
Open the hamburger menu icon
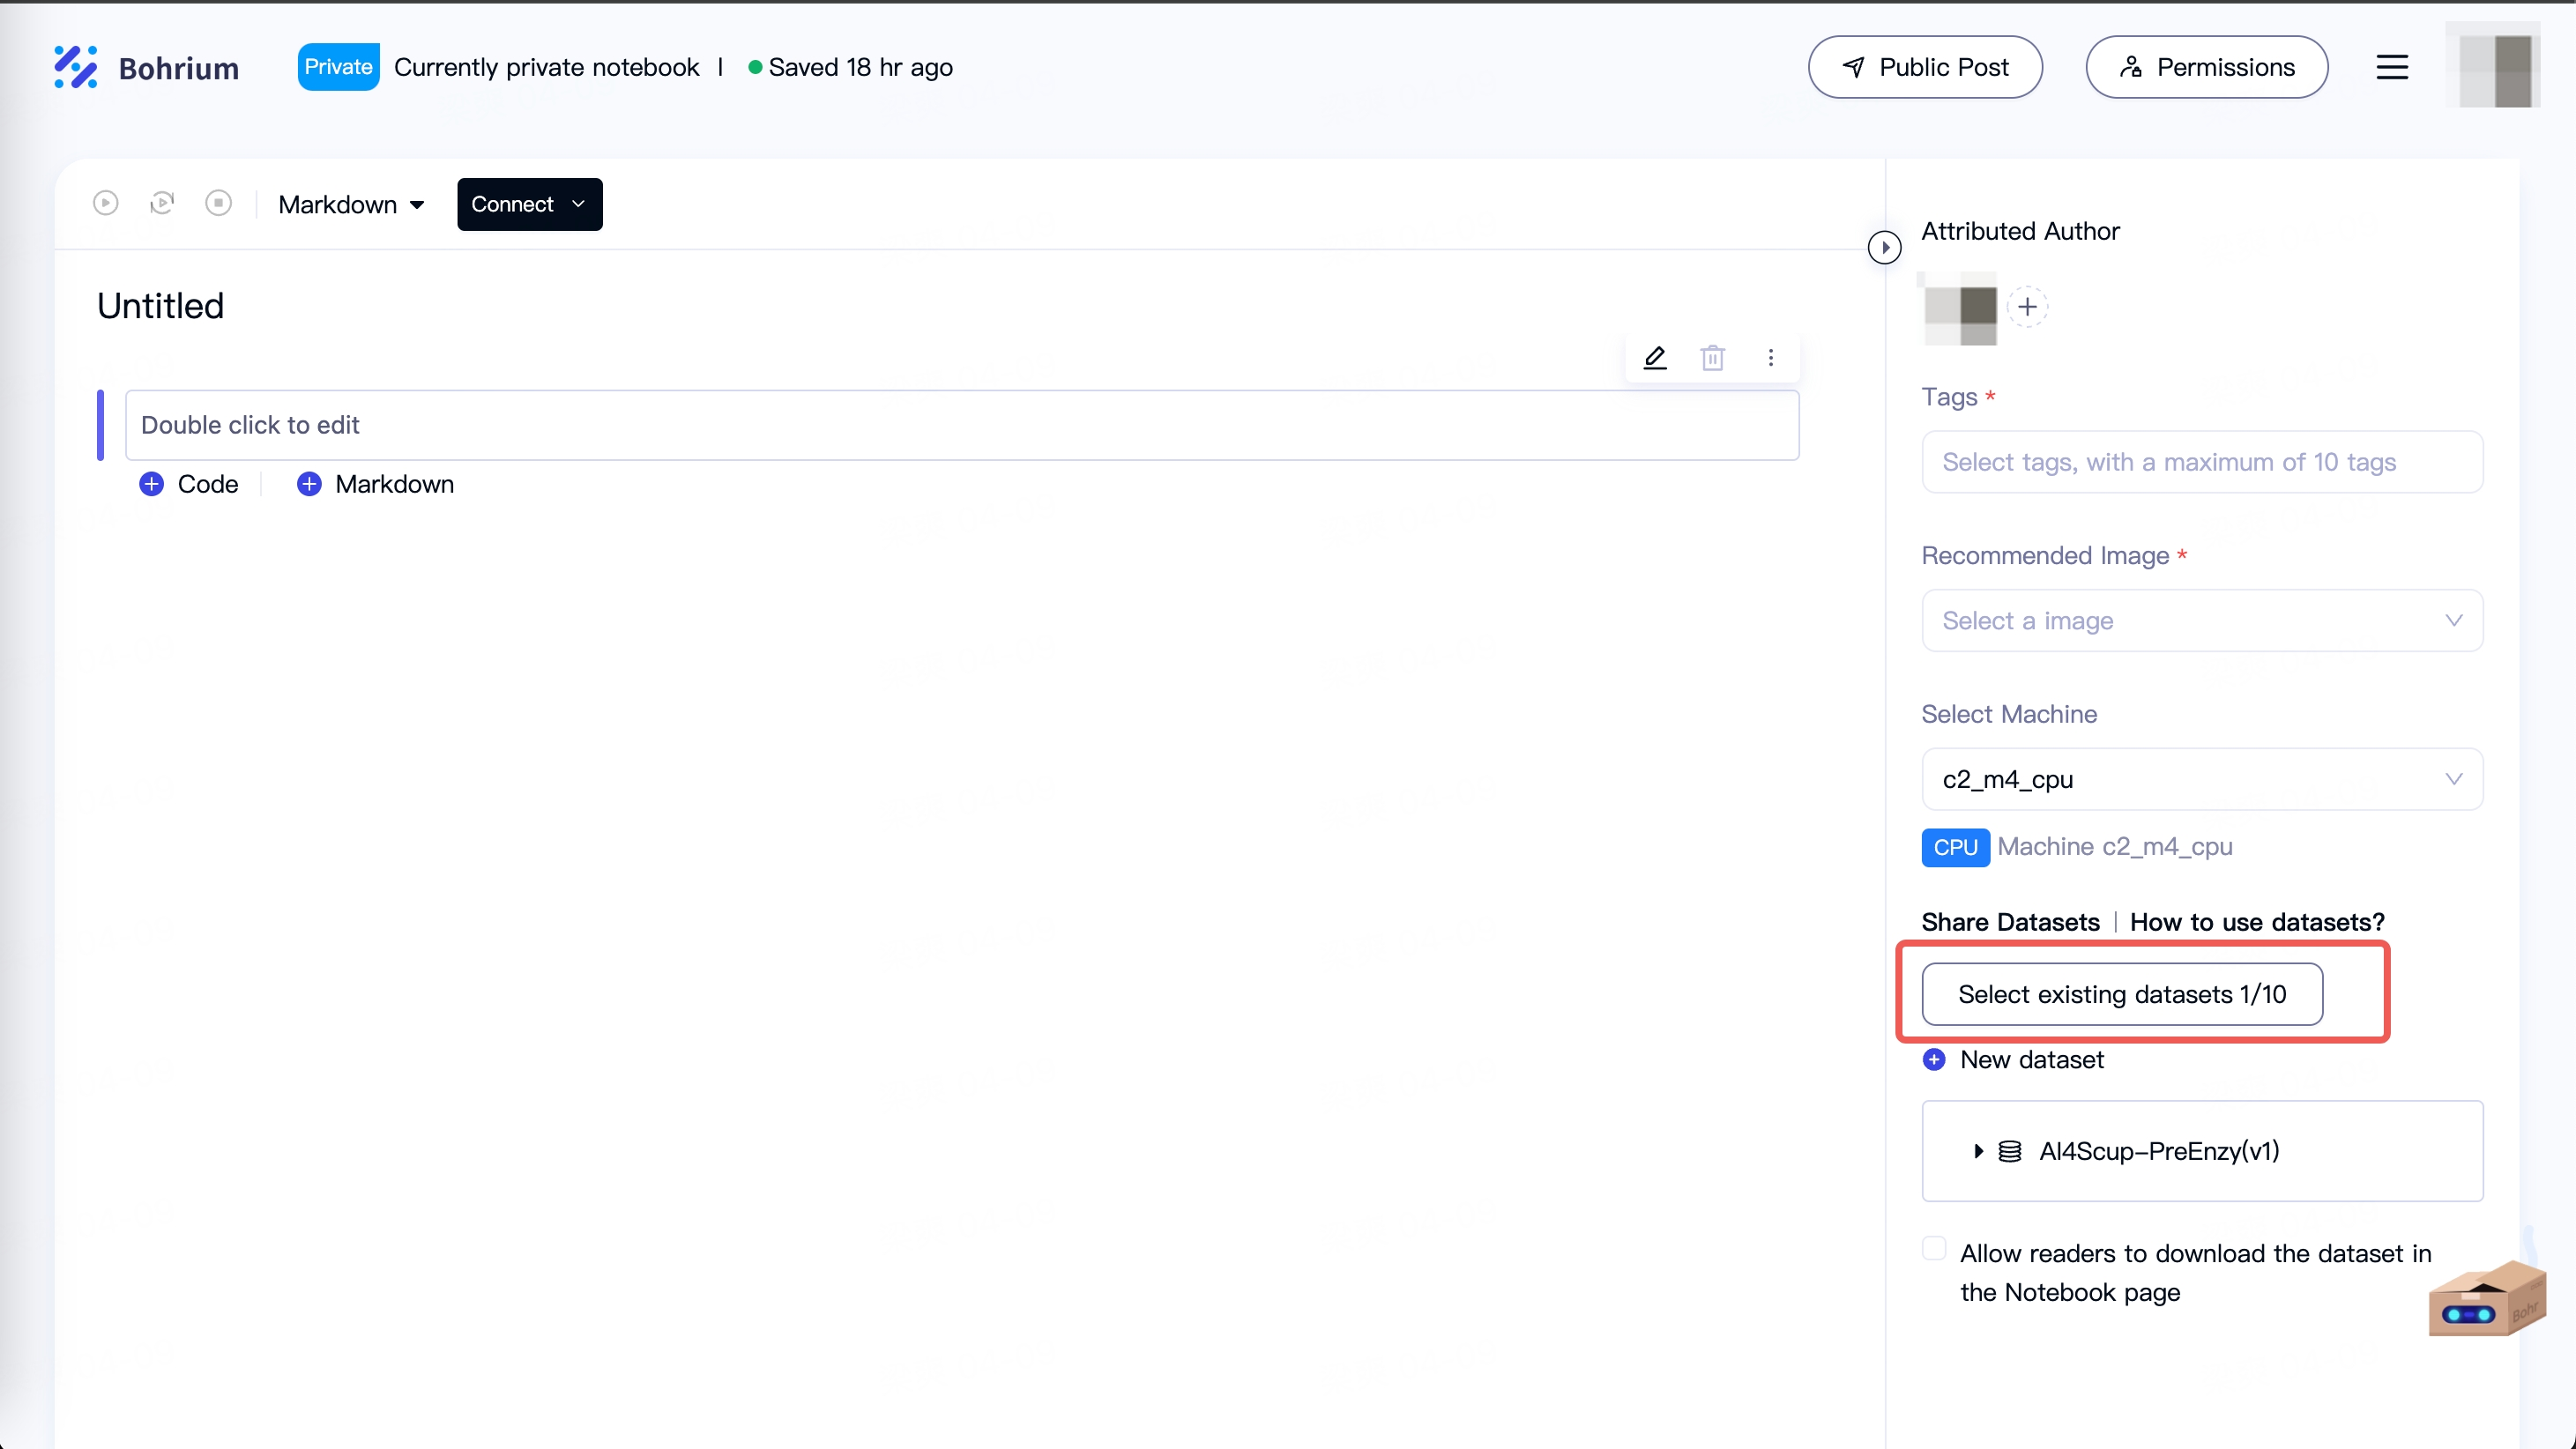tap(2392, 67)
